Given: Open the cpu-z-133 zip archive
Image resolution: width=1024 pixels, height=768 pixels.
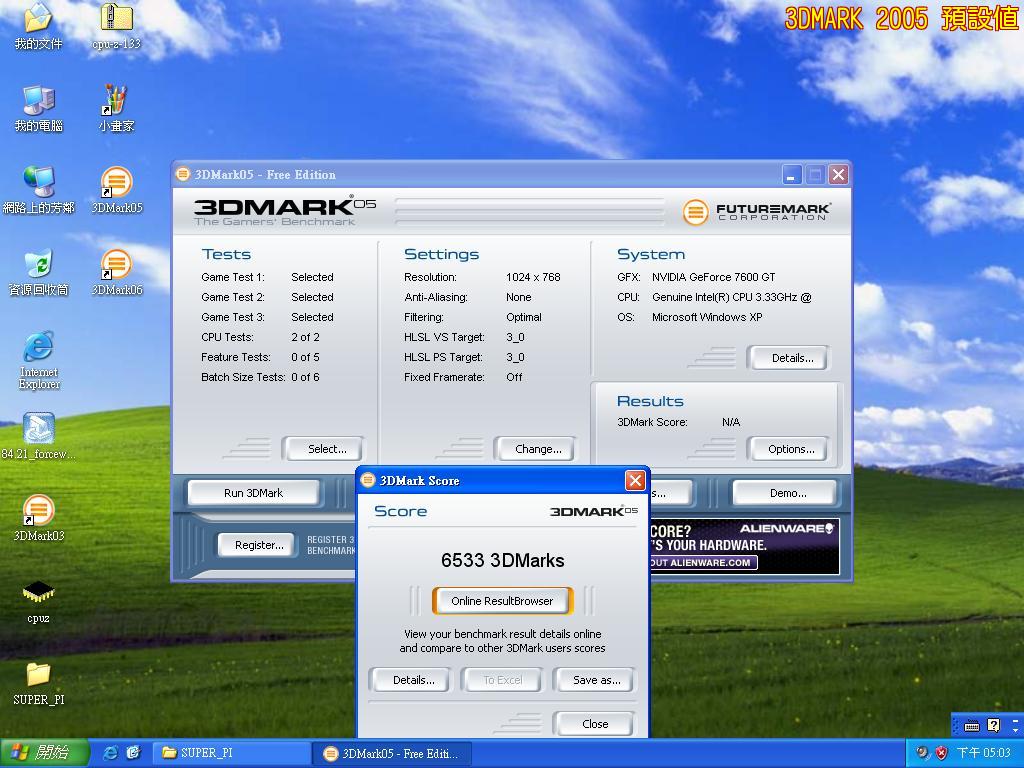Looking at the screenshot, I should click(x=116, y=20).
